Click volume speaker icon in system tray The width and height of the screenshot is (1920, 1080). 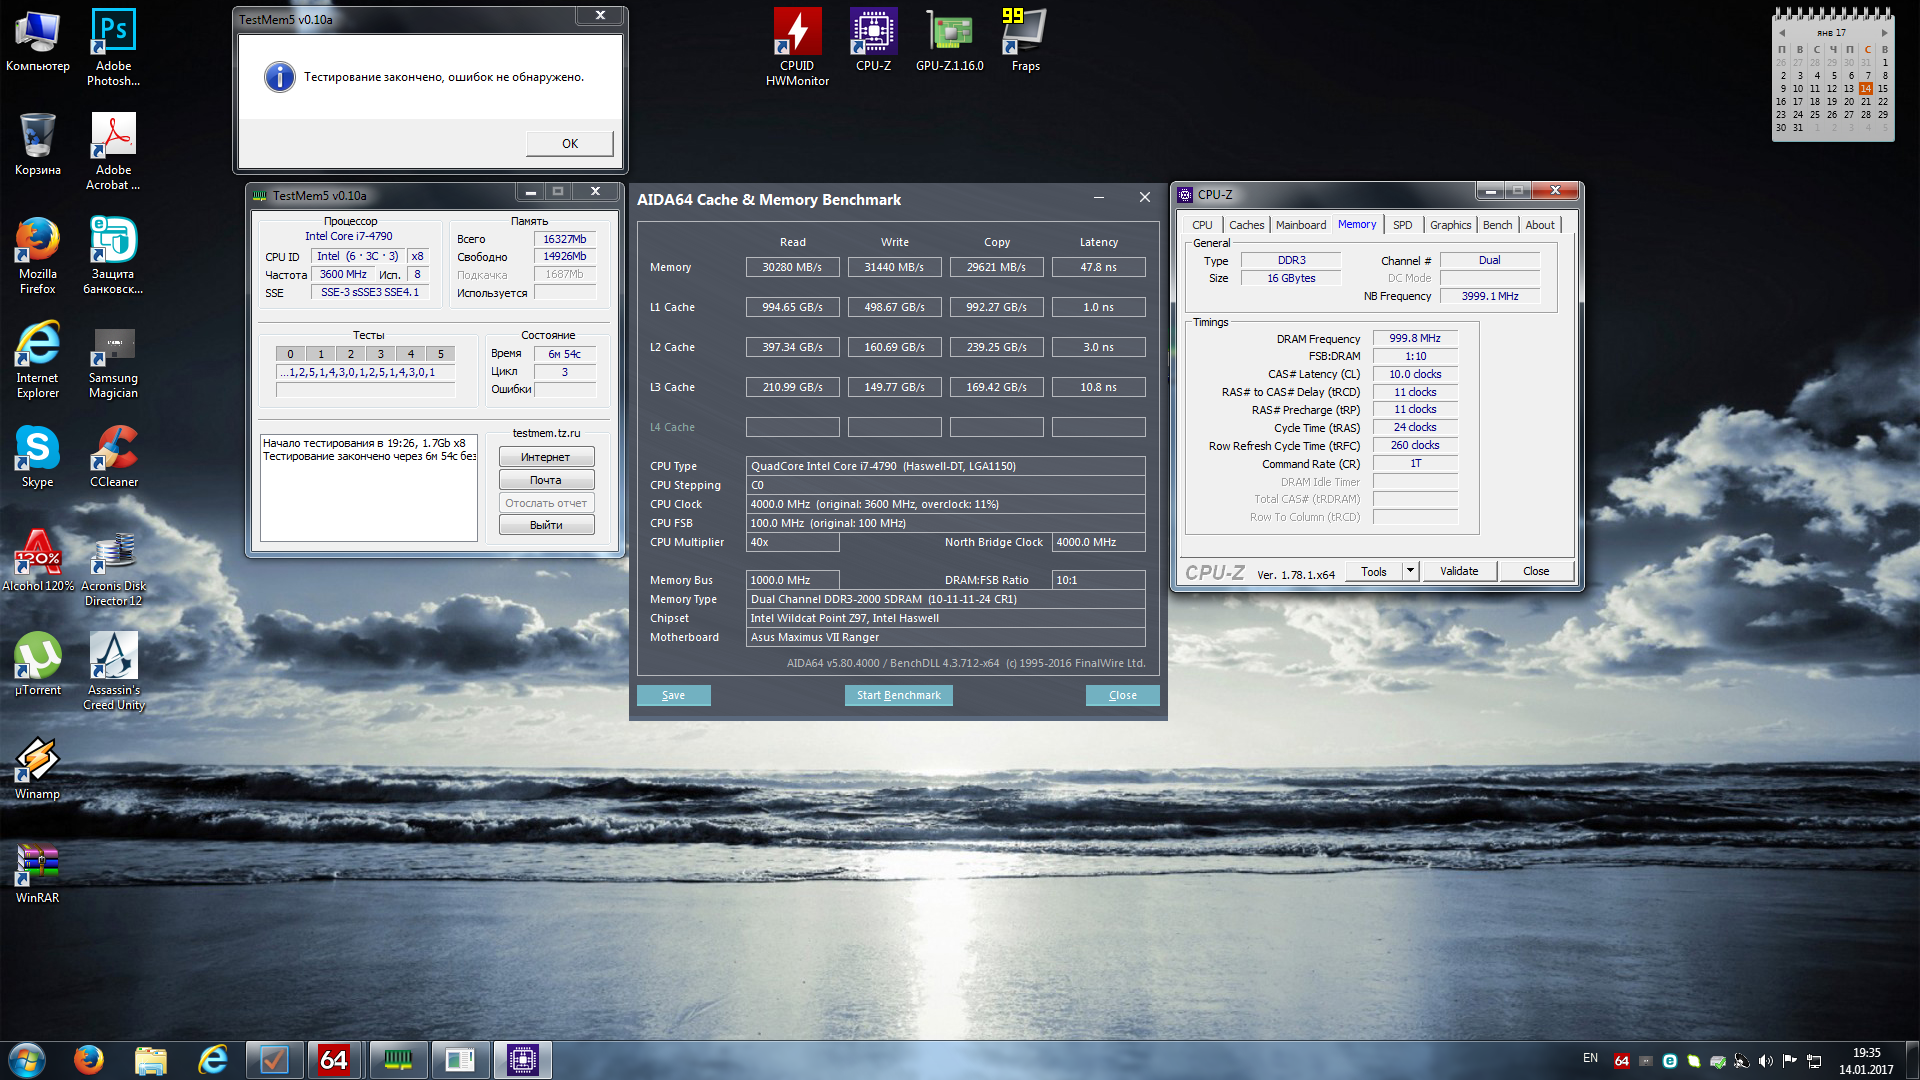pyautogui.click(x=1765, y=1061)
